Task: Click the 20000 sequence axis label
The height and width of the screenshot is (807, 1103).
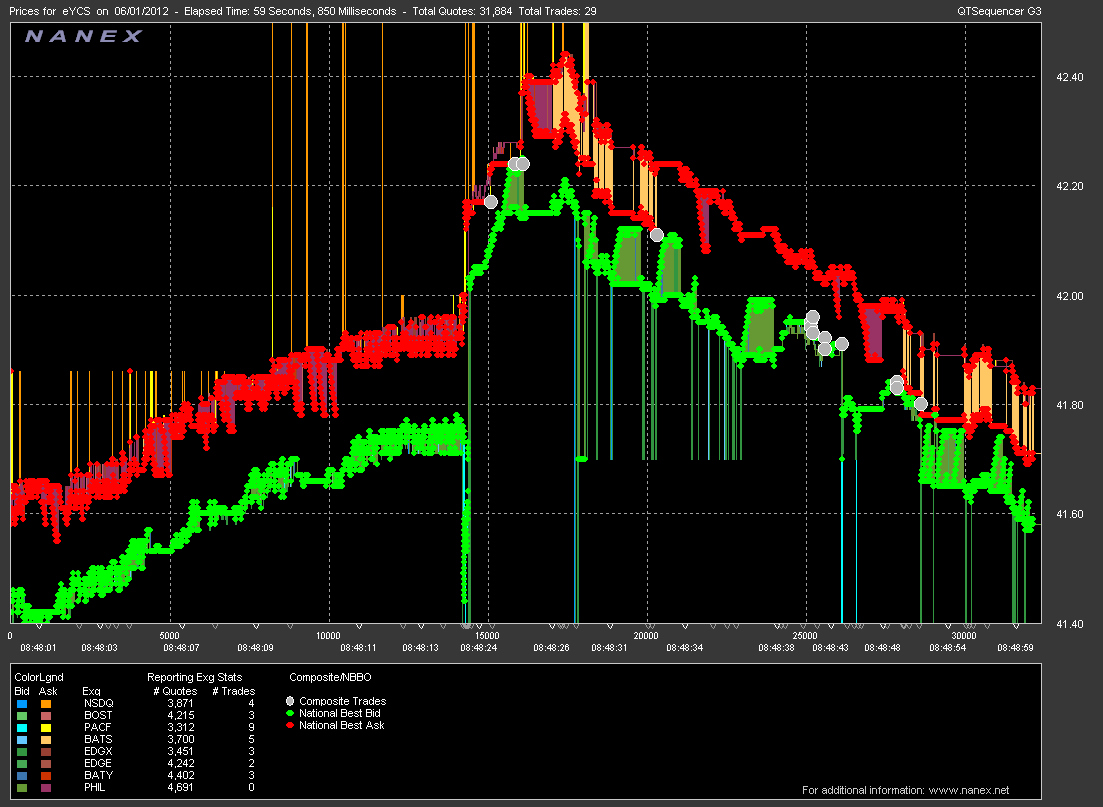Action: click(646, 636)
